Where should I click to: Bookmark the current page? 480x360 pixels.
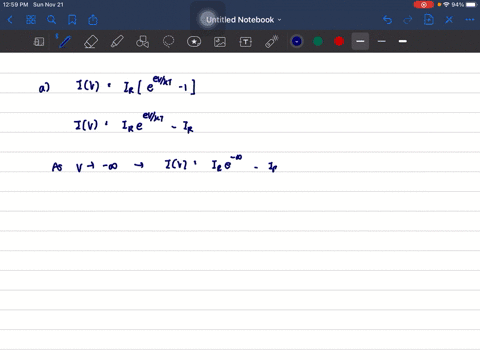[x=72, y=20]
